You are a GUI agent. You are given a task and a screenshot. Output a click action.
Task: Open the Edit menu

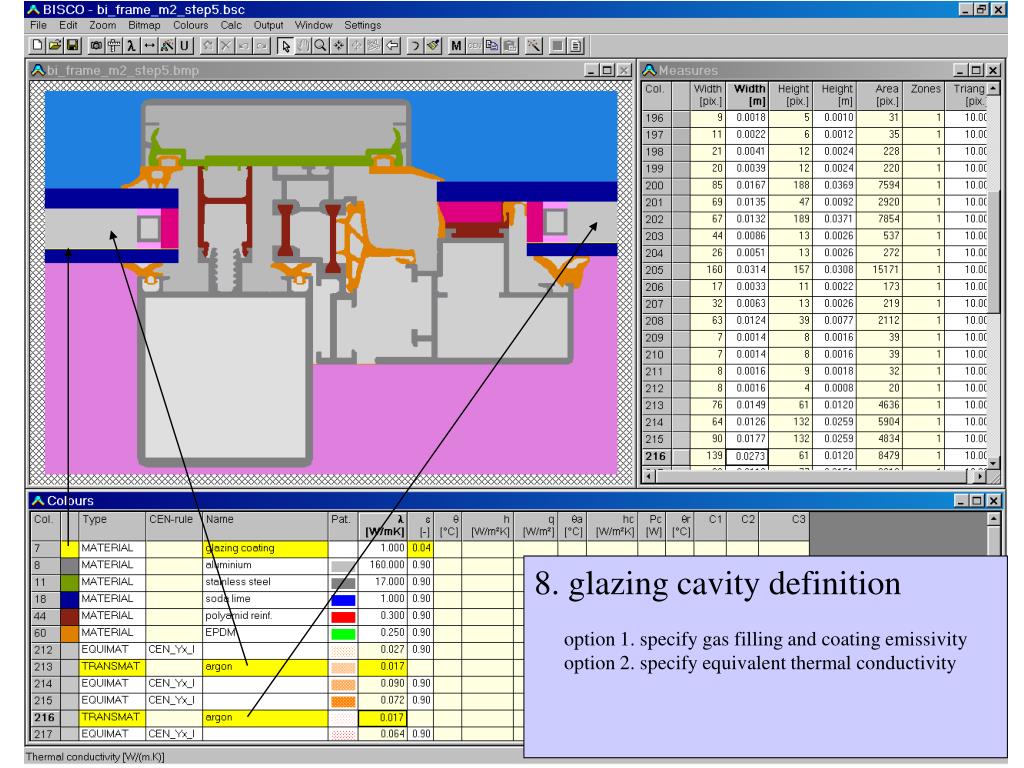coord(68,25)
